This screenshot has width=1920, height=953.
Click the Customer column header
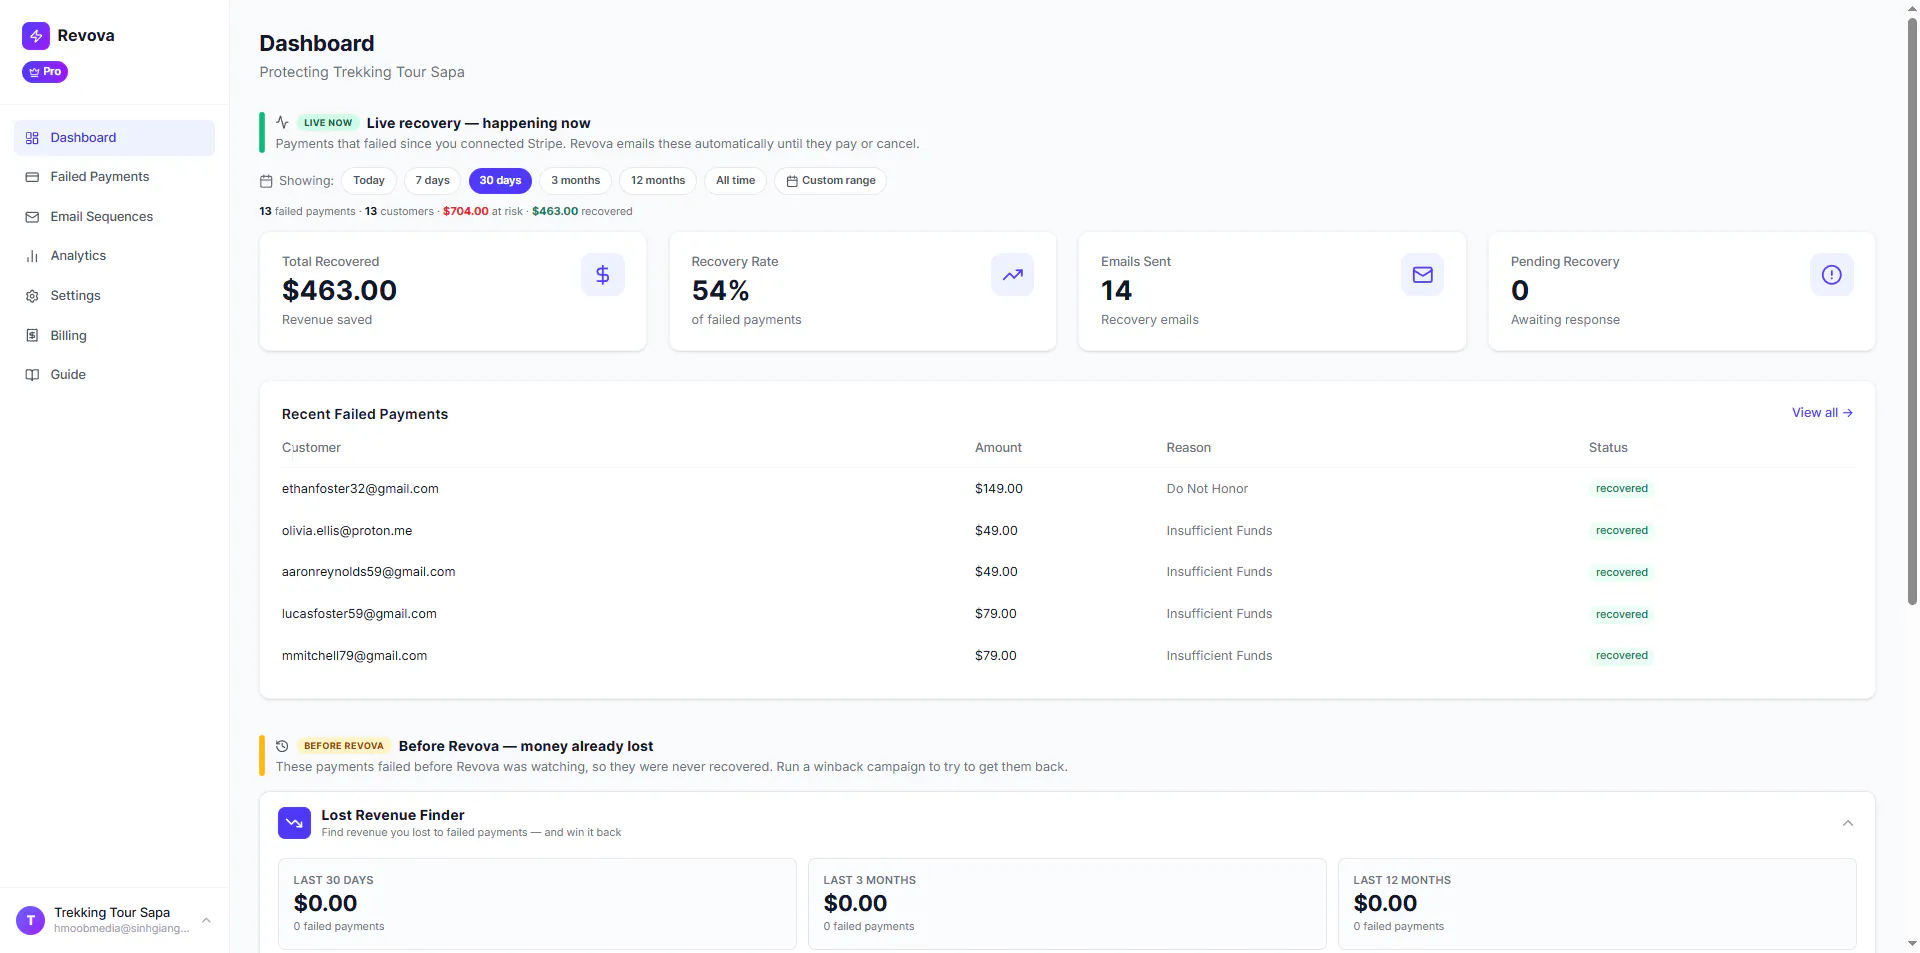(x=311, y=448)
